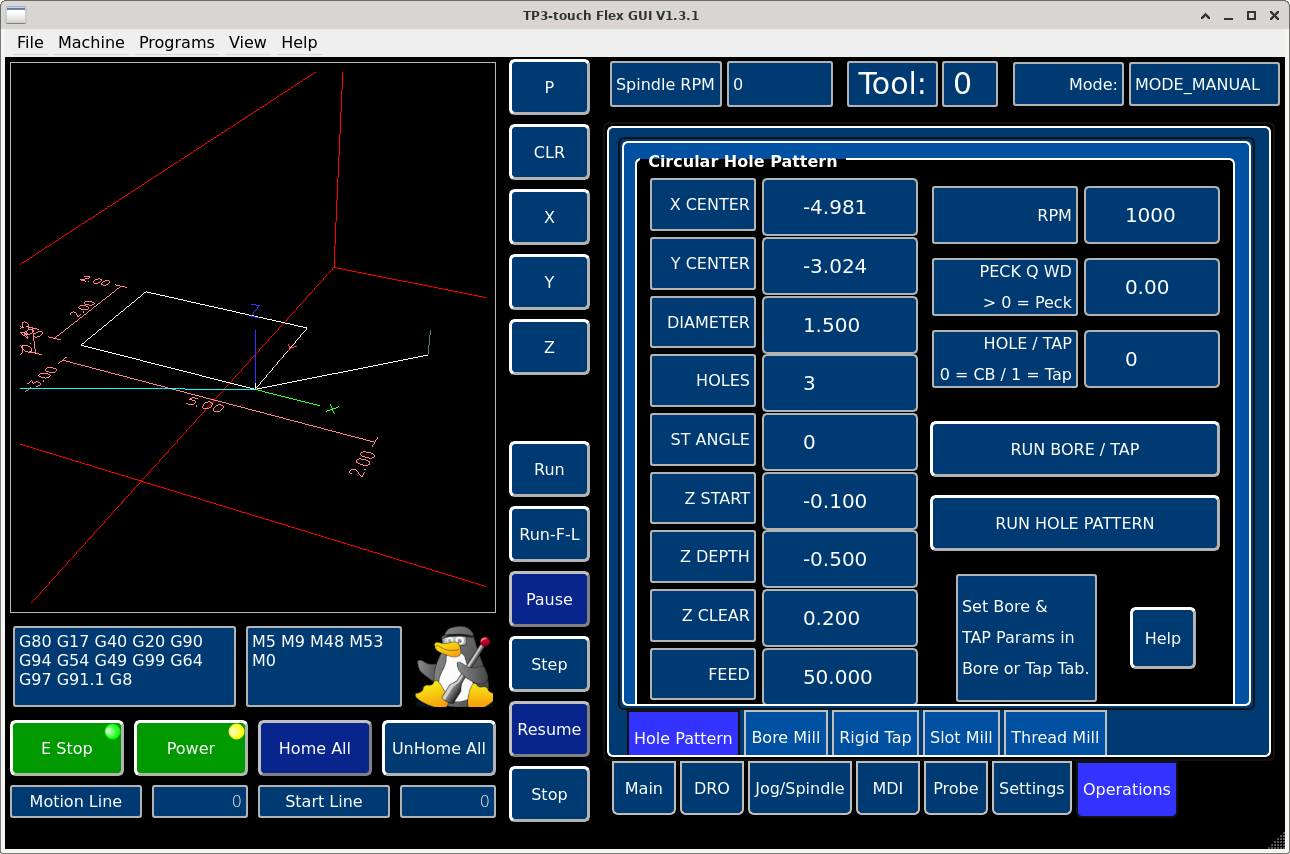Open the File menu
Image resolution: width=1290 pixels, height=854 pixels.
(30, 42)
